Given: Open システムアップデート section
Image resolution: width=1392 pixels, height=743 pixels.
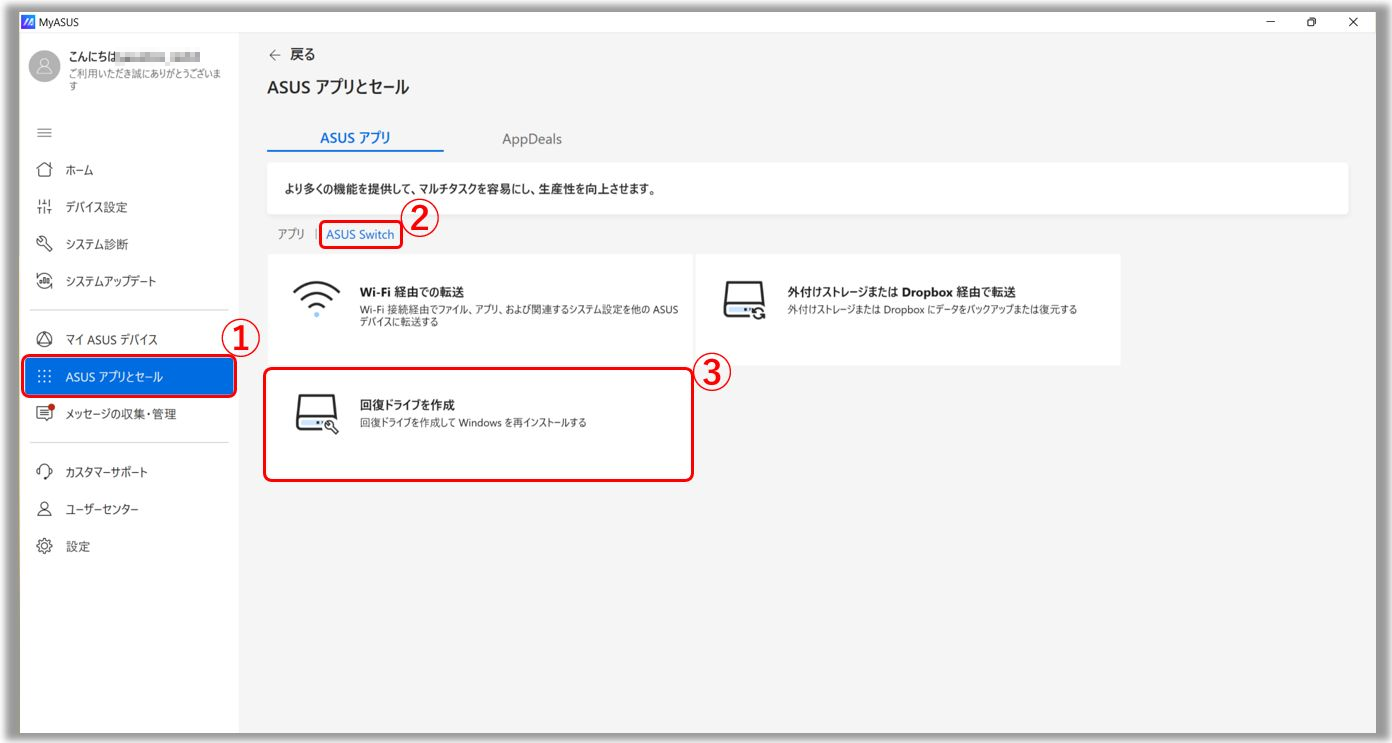Looking at the screenshot, I should pyautogui.click(x=128, y=281).
